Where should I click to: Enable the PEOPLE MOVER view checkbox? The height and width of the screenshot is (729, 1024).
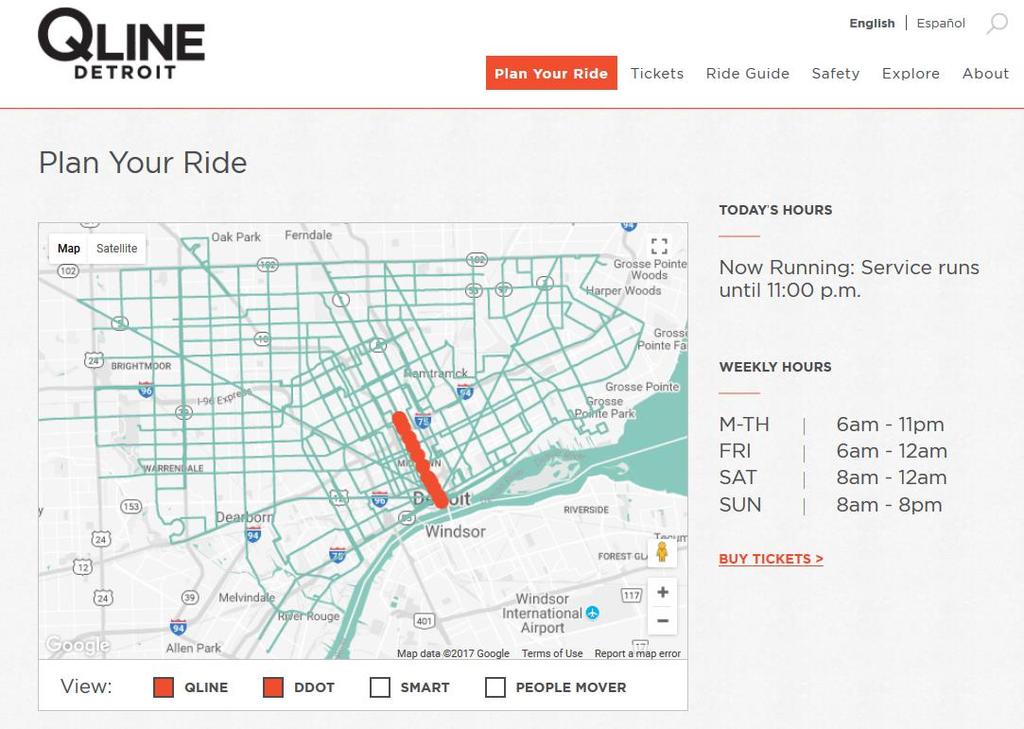[x=496, y=687]
